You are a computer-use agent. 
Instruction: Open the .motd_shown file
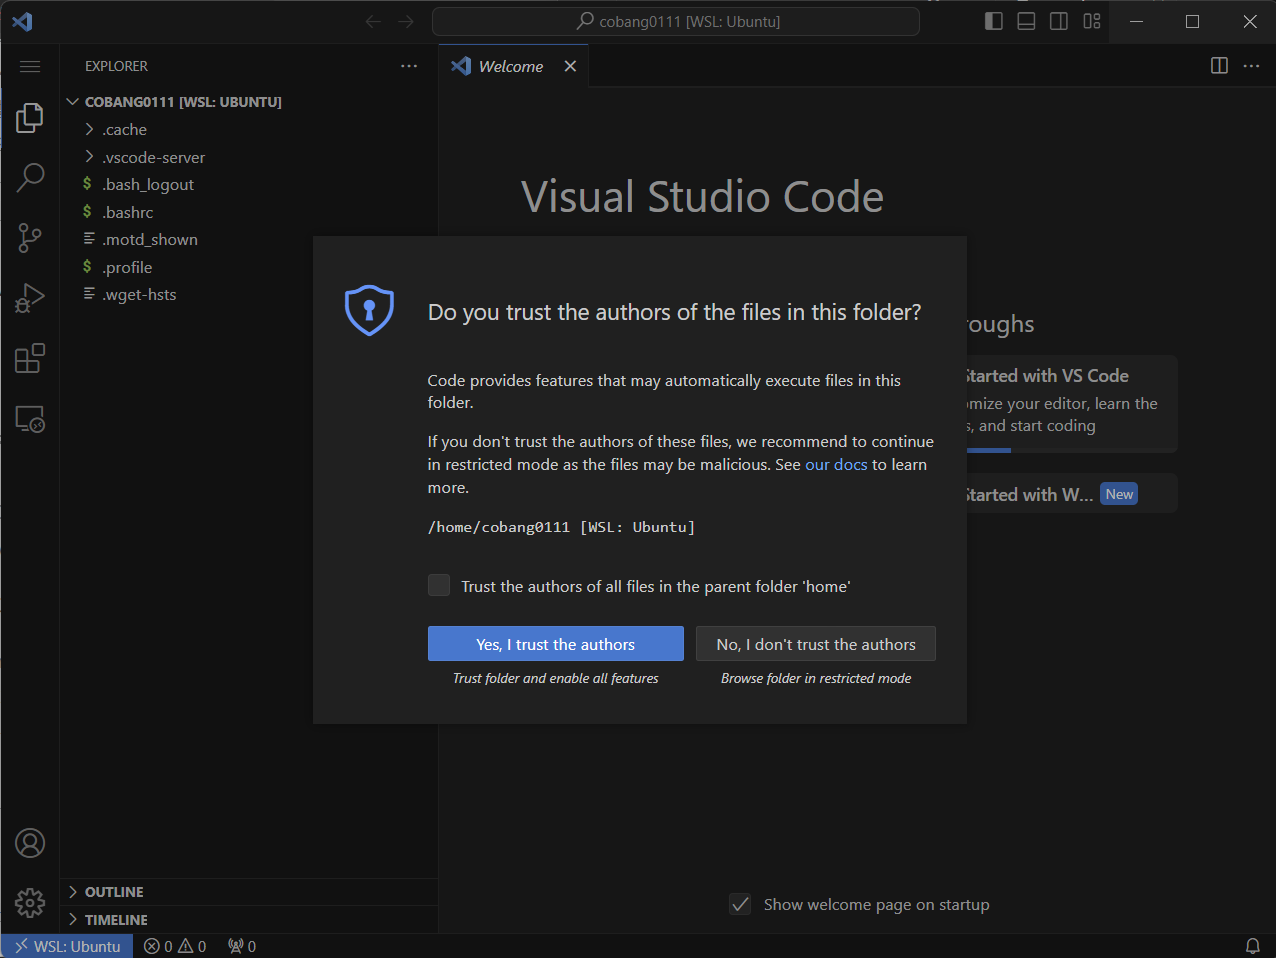248,239
